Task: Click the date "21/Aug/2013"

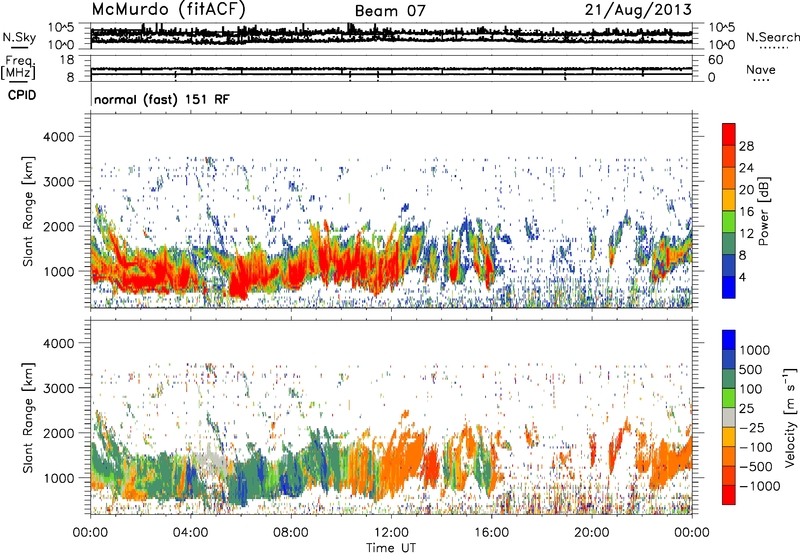Action: 638,9
